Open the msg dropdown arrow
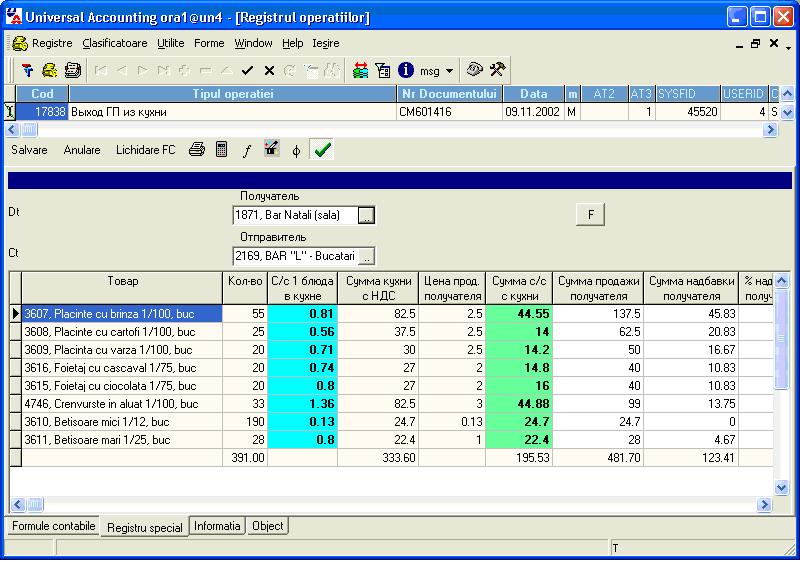The image size is (800, 562). pos(449,71)
